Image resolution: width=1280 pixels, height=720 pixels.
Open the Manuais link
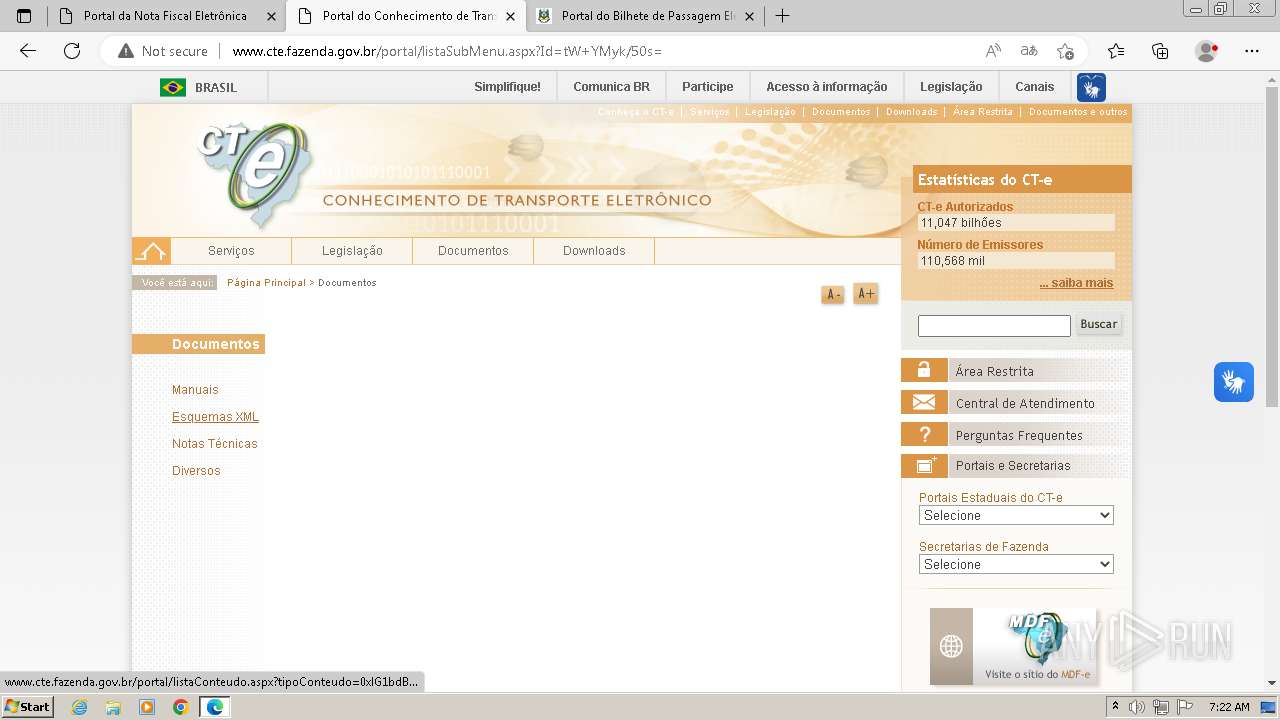(195, 390)
